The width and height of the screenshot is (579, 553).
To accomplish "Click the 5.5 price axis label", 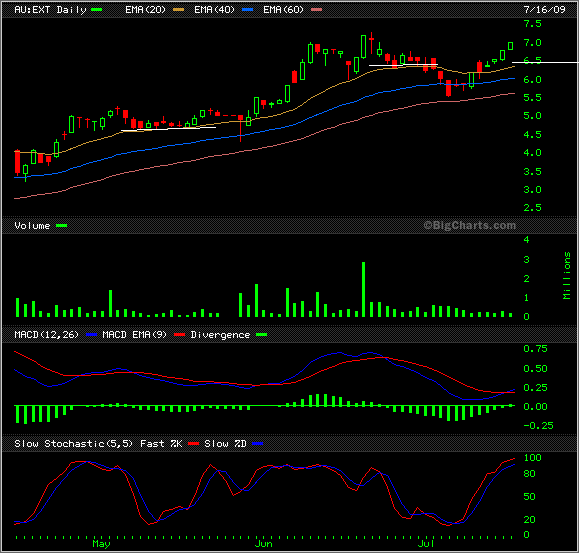I will 532,97.
